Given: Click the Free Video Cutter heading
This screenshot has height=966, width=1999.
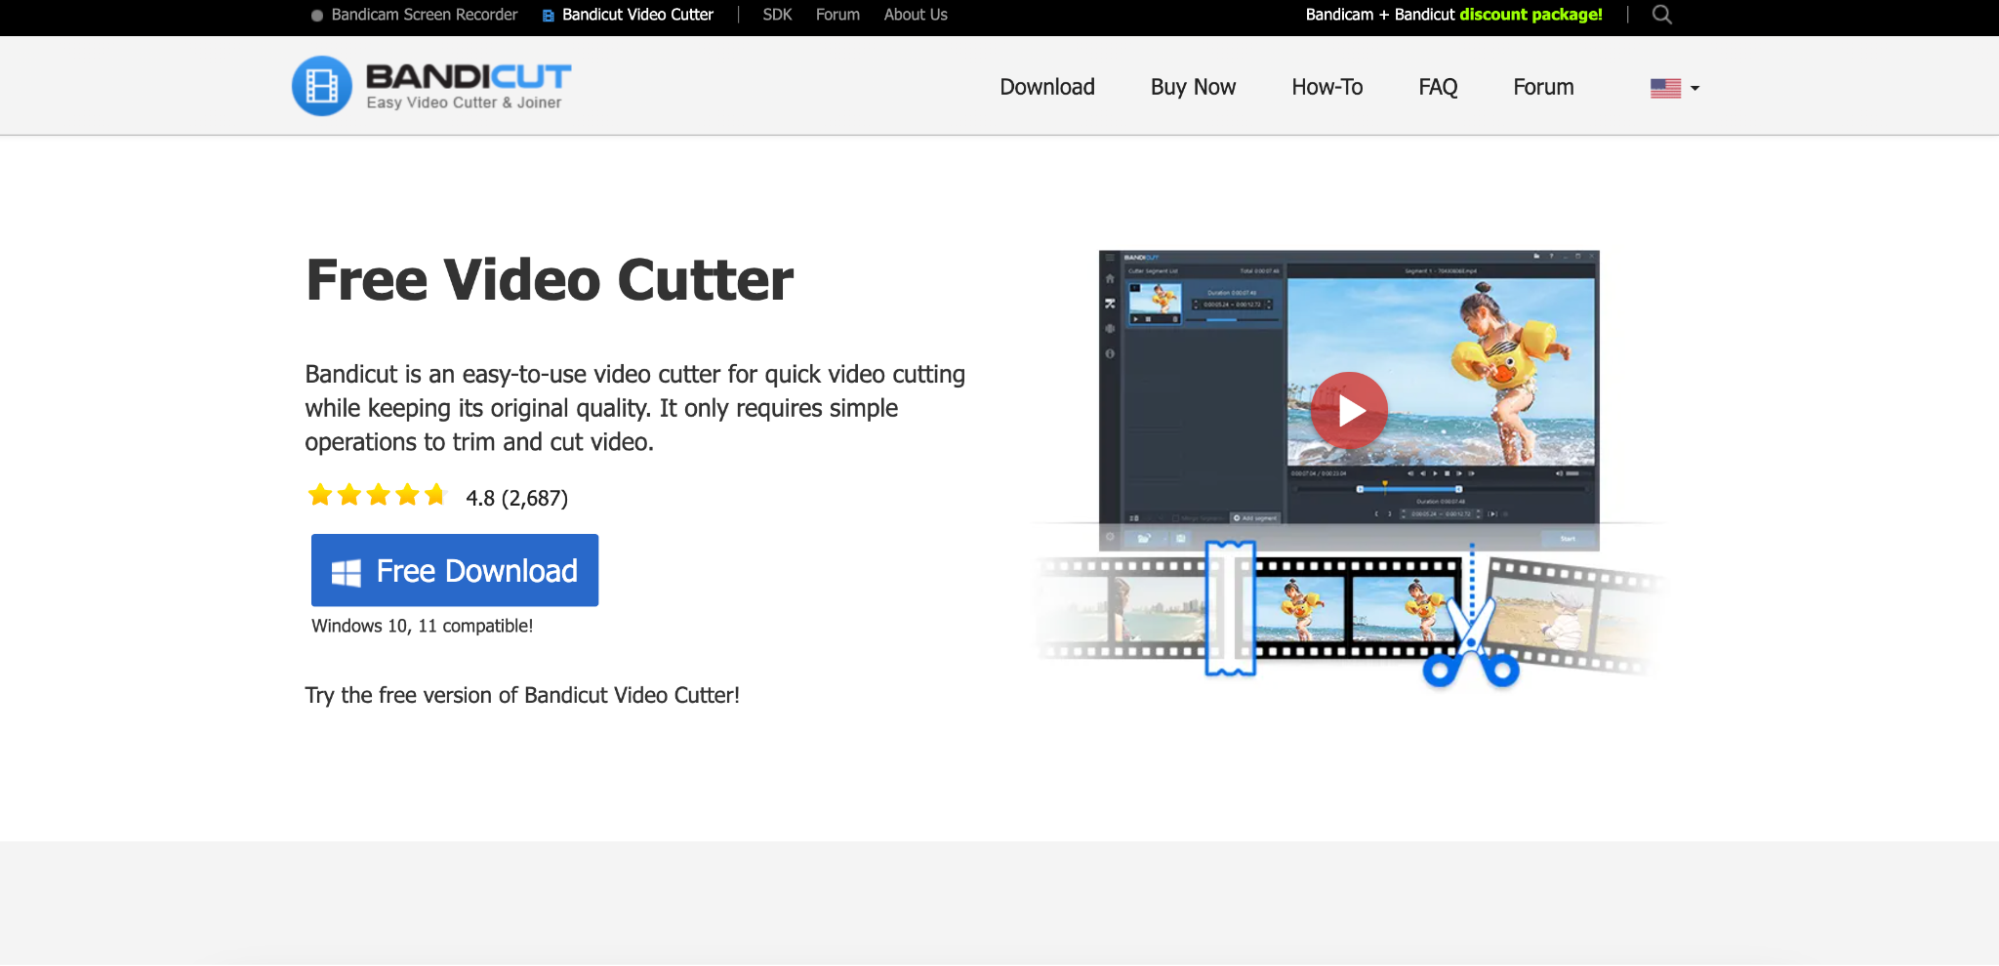Looking at the screenshot, I should 550,279.
